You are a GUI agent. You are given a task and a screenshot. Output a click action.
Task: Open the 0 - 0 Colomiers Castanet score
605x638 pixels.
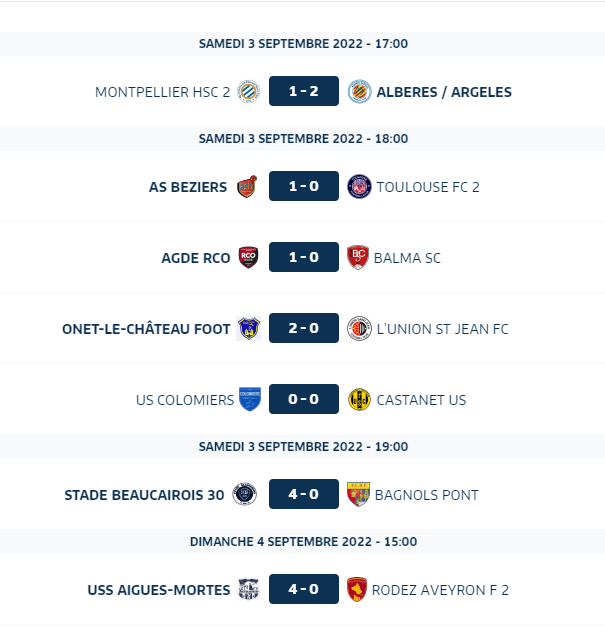click(x=304, y=399)
